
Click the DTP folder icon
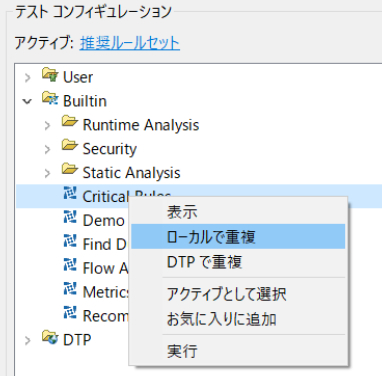point(50,338)
